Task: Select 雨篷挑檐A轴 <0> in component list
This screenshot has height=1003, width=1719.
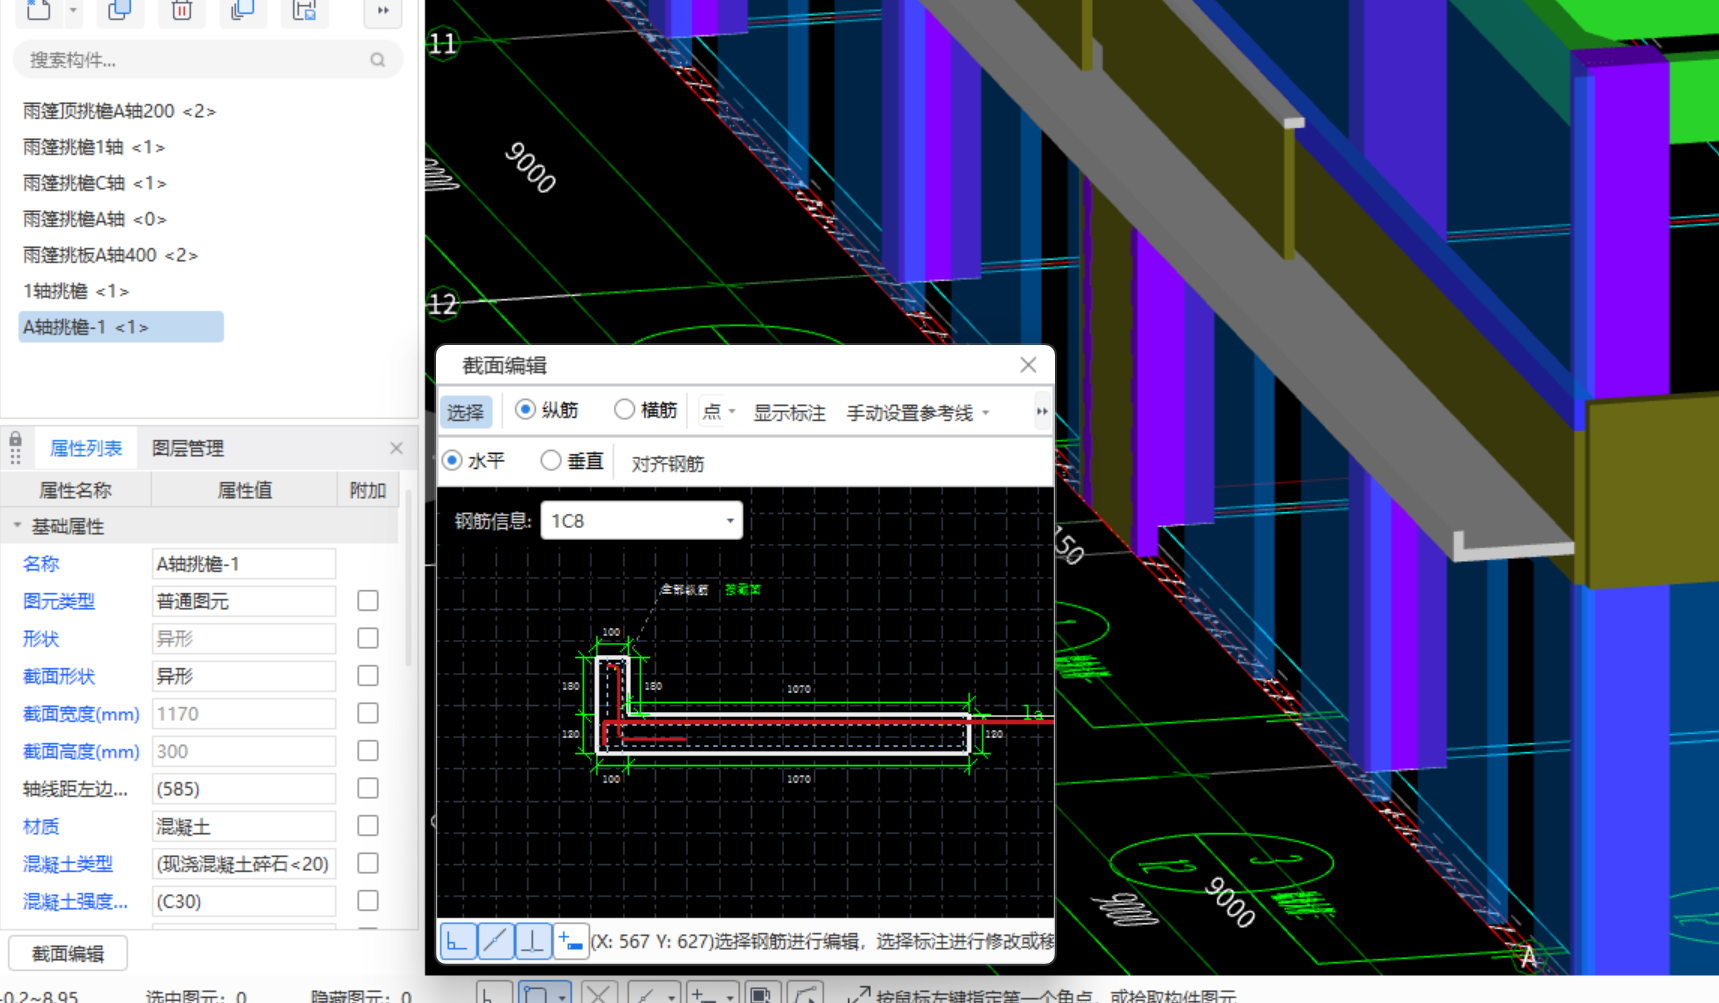Action: 94,219
